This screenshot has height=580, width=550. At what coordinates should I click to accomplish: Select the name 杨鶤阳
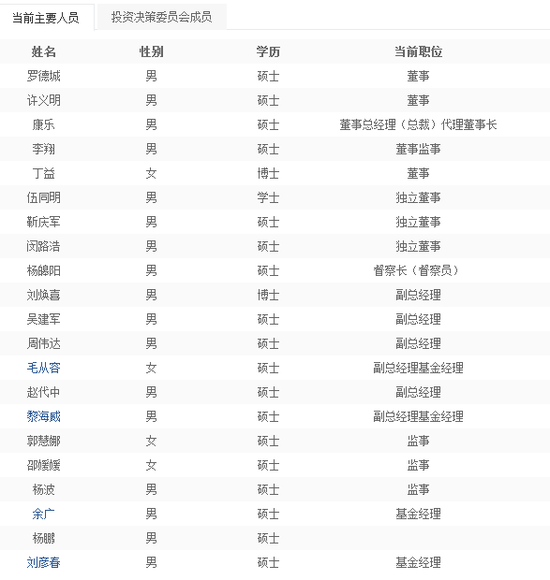coord(44,270)
